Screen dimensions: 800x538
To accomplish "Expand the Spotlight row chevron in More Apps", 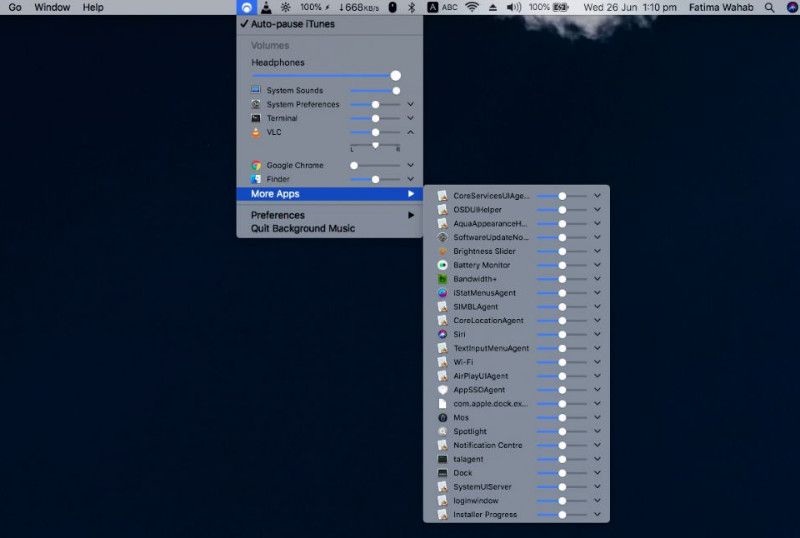I will click(597, 431).
